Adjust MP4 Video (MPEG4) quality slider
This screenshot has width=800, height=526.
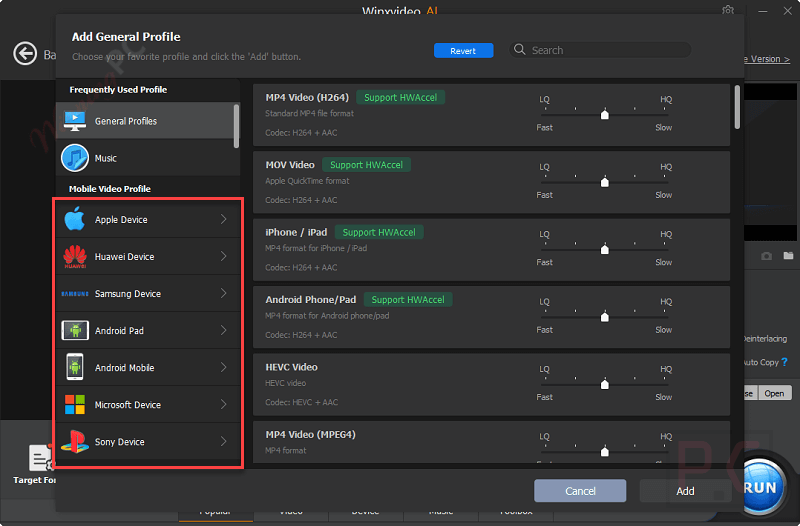[x=605, y=450]
